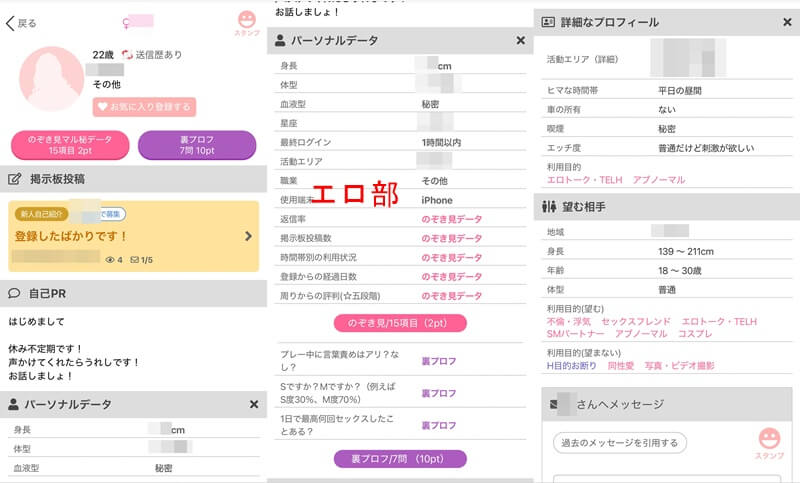
Task: Select the セックスフレンド tag
Action: (x=636, y=321)
